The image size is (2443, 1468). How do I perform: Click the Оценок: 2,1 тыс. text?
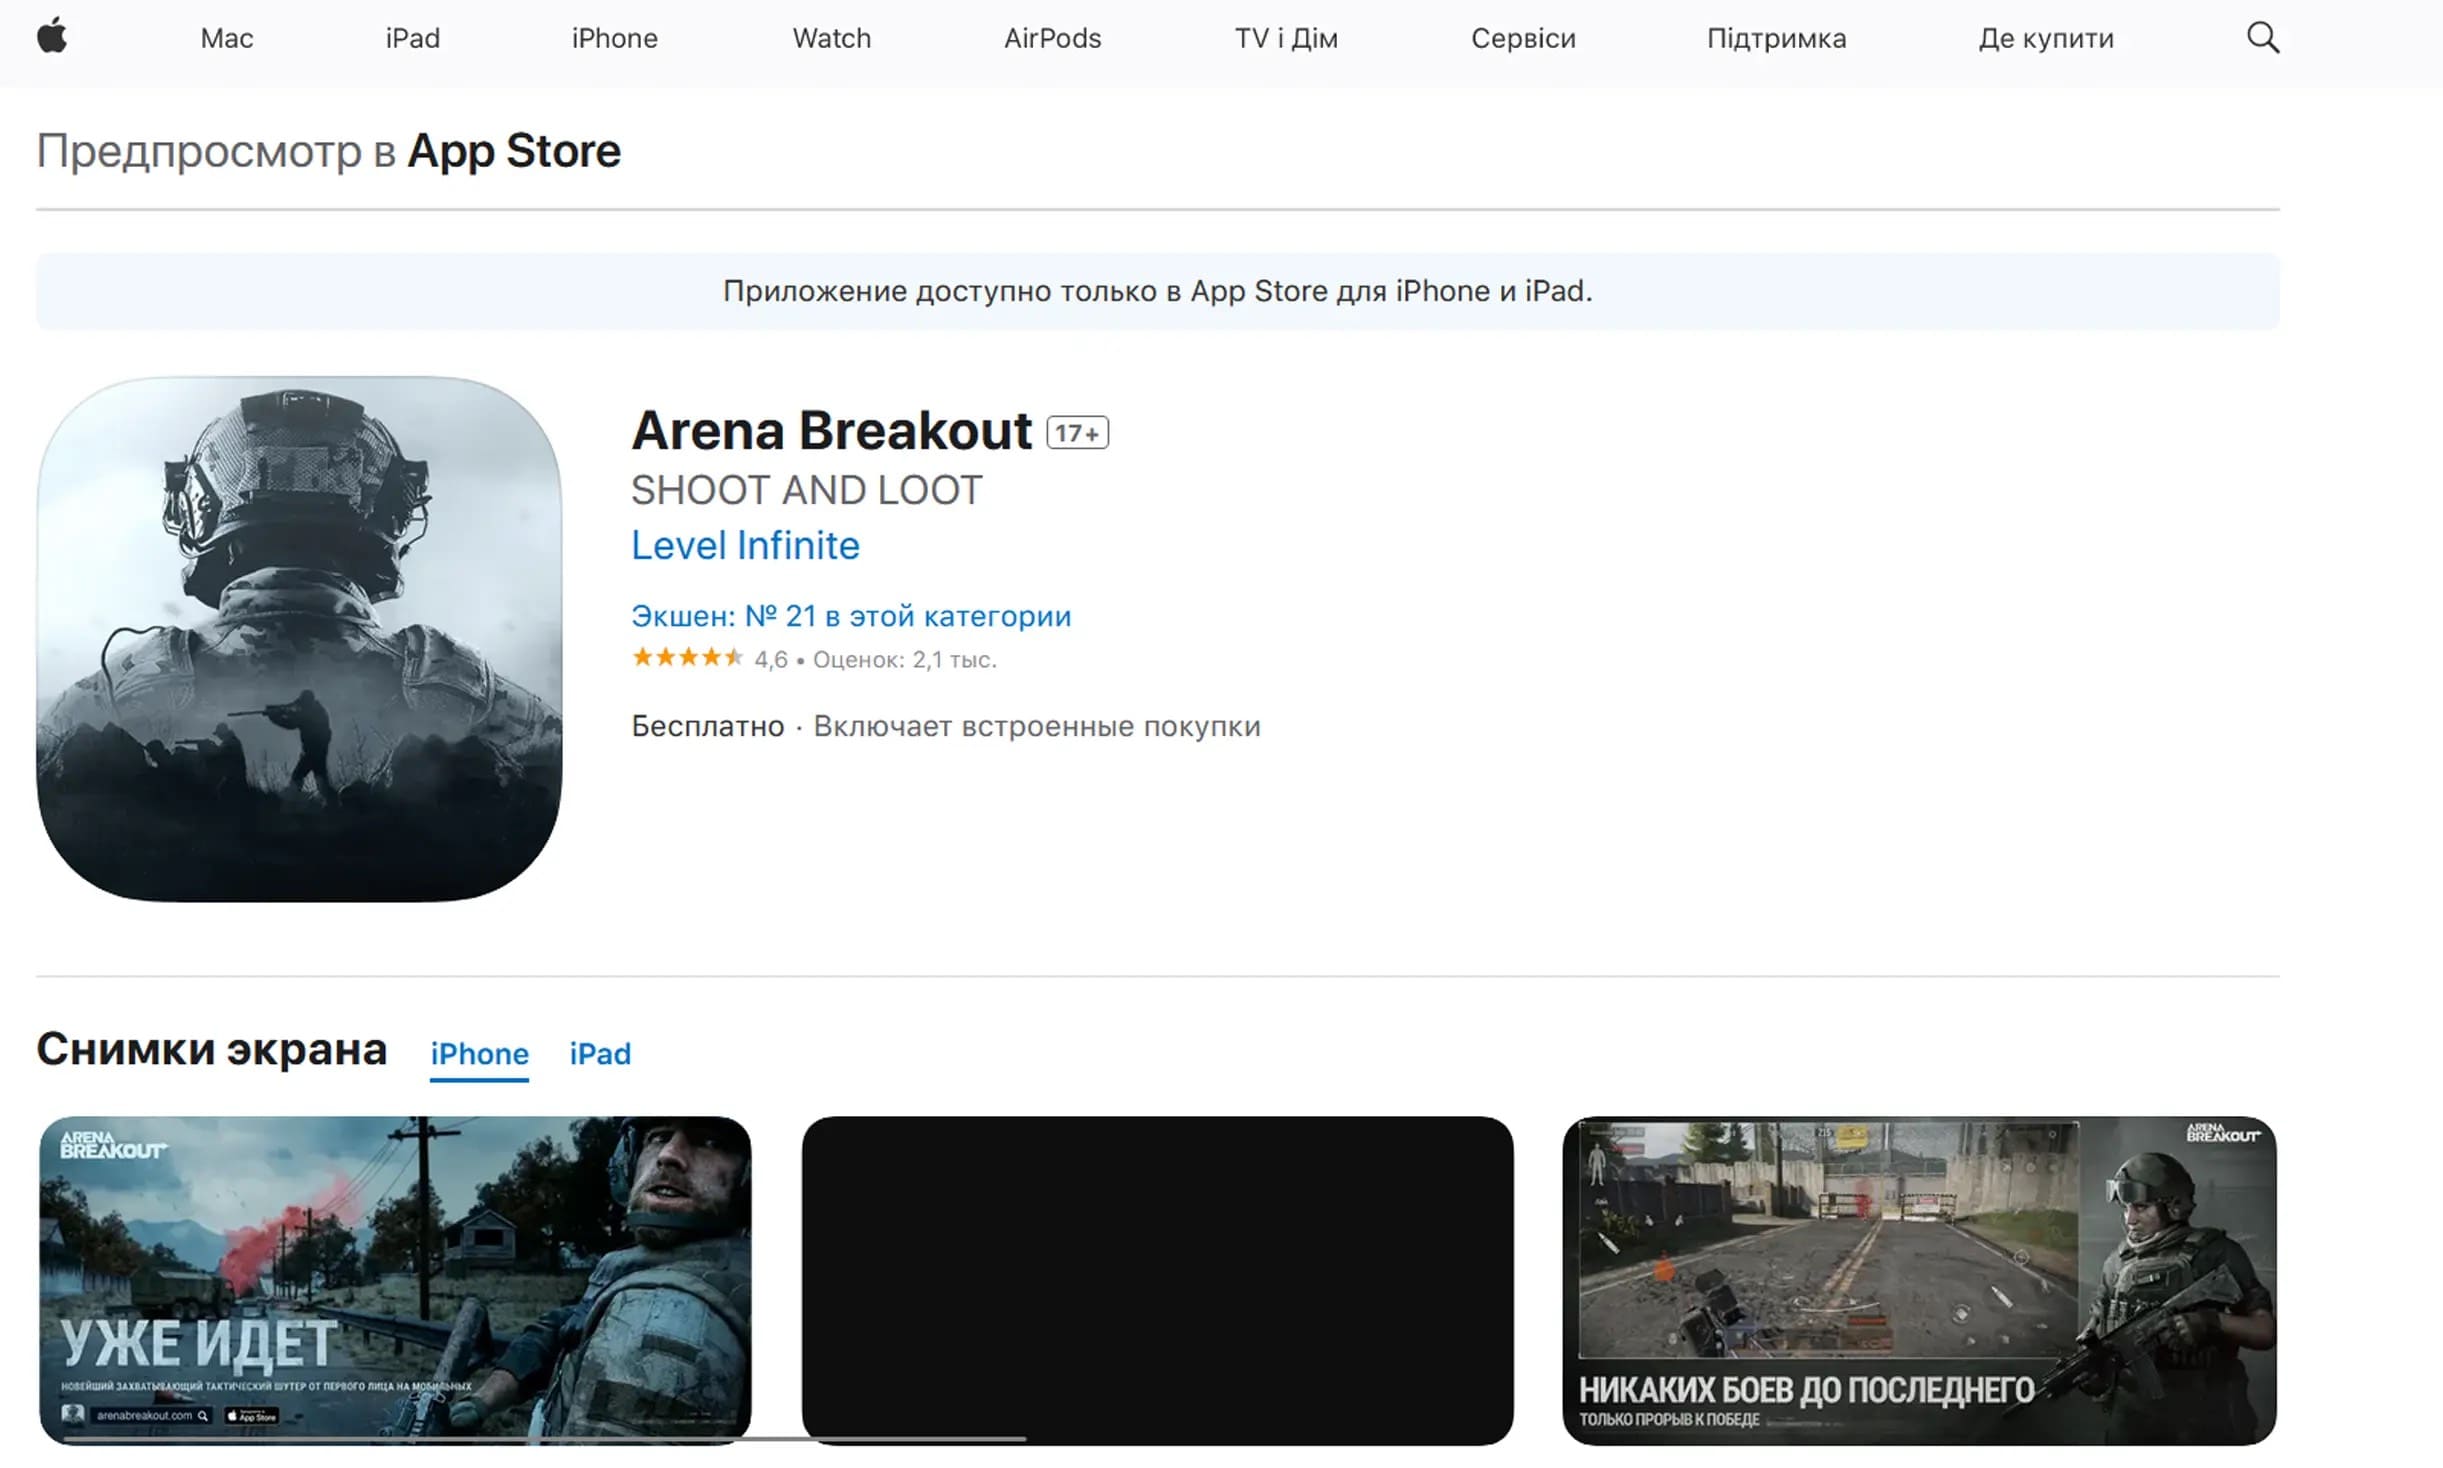[x=905, y=660]
